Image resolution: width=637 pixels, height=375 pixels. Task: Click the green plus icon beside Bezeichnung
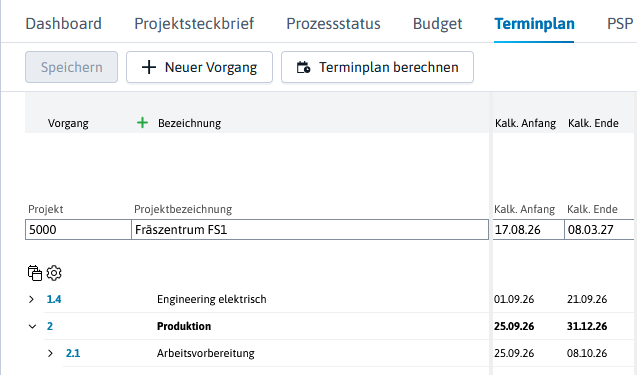(142, 123)
